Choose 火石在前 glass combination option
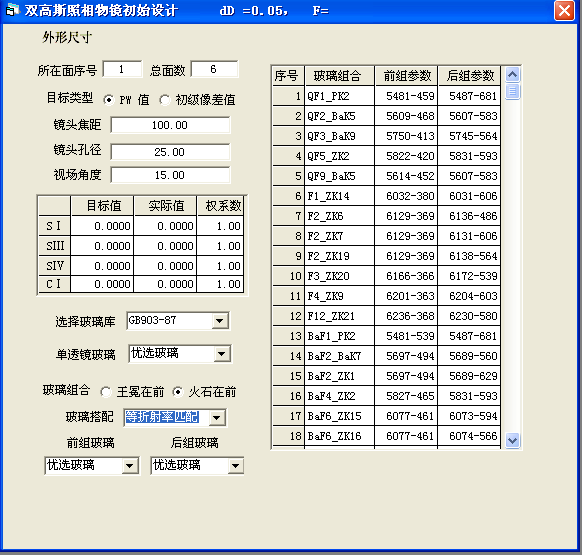 178,392
